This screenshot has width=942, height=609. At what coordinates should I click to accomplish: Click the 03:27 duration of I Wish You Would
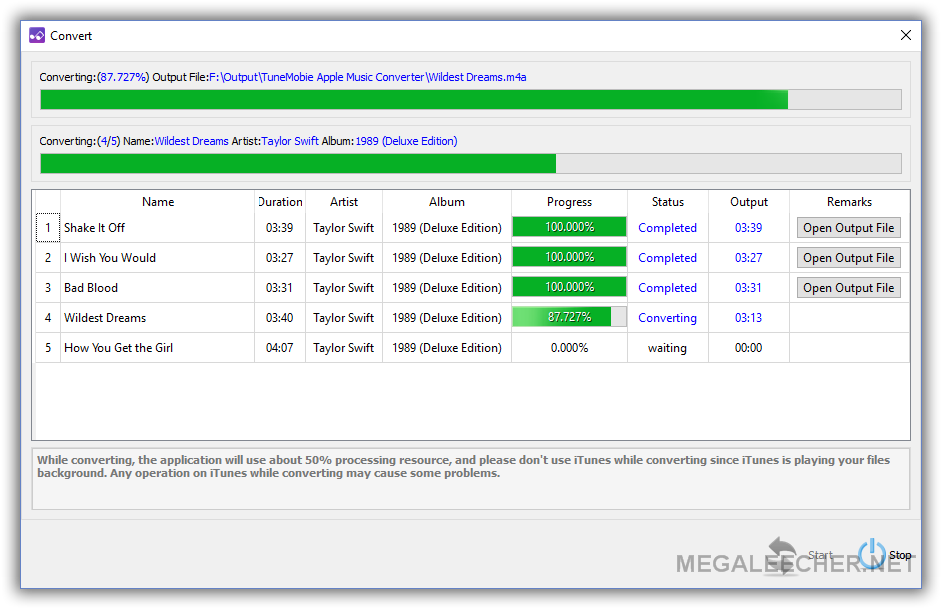[279, 258]
